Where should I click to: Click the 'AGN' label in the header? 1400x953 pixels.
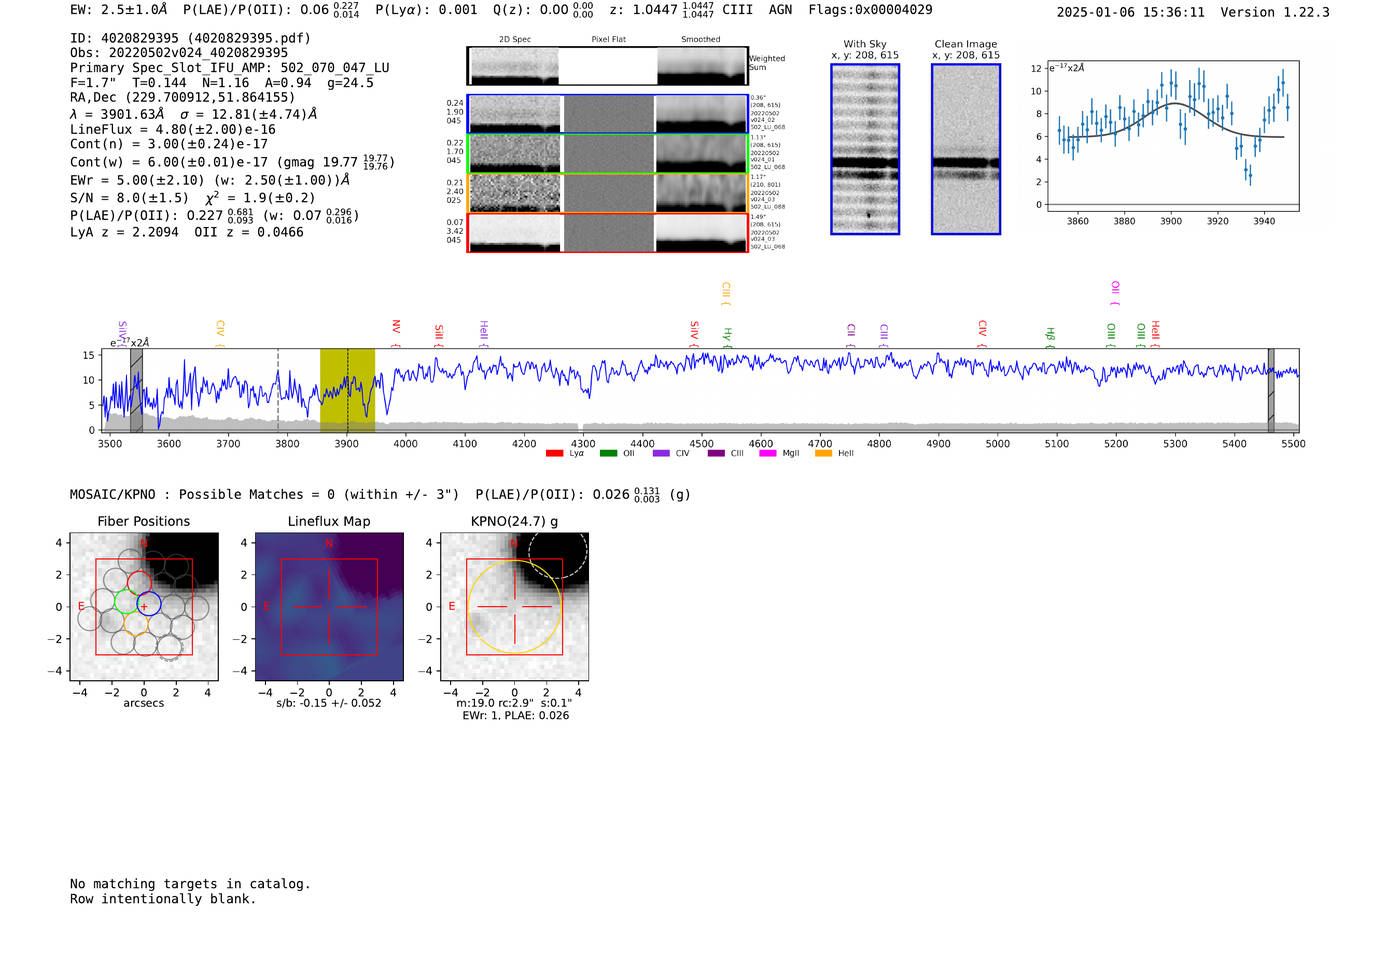point(780,10)
